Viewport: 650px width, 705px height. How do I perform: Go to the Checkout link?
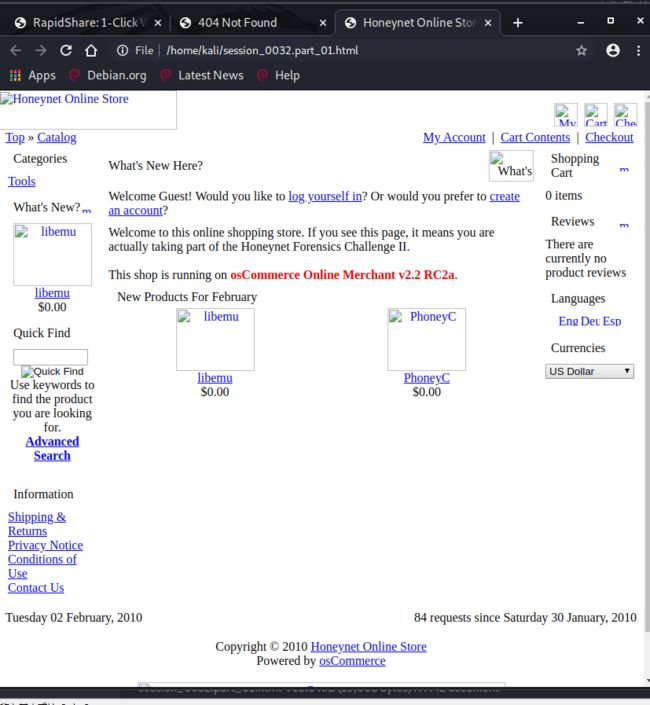click(609, 137)
